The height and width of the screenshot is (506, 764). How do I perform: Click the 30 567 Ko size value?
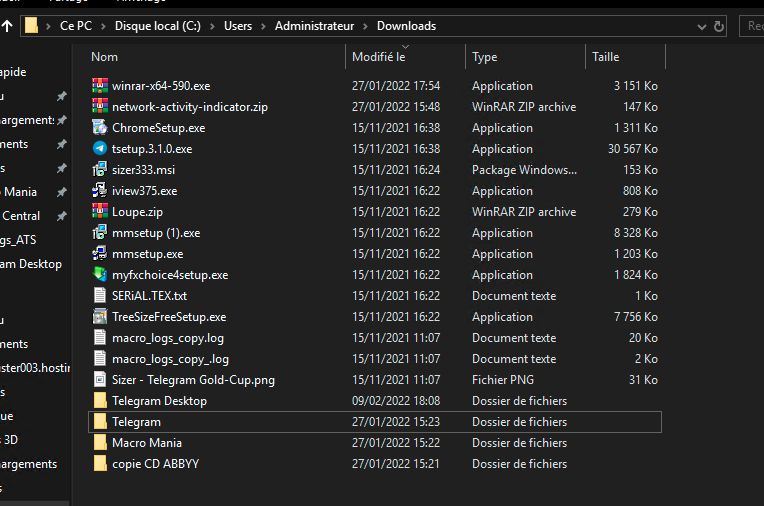pyautogui.click(x=632, y=149)
